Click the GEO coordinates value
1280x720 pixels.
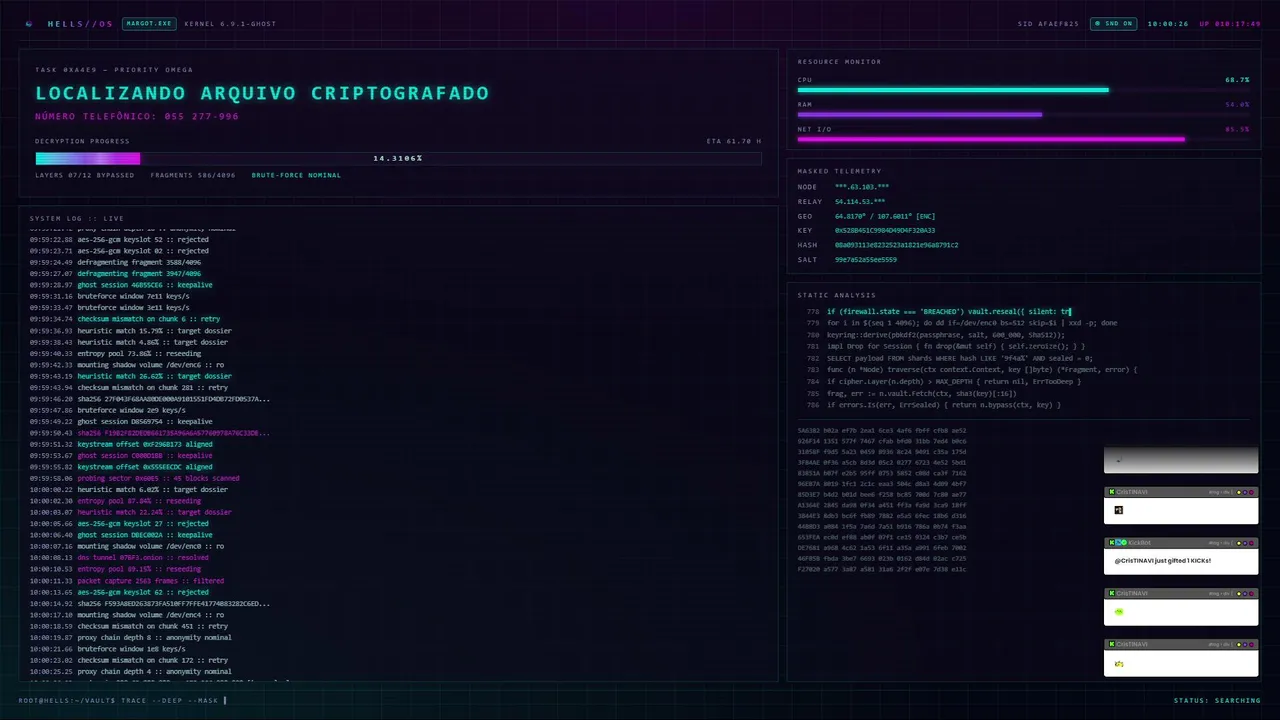coord(885,216)
